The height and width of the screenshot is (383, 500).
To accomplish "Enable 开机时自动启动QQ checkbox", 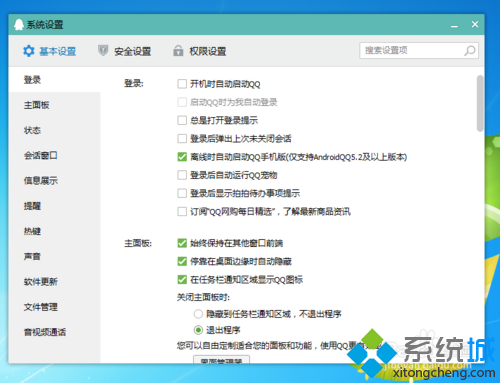I will [182, 84].
